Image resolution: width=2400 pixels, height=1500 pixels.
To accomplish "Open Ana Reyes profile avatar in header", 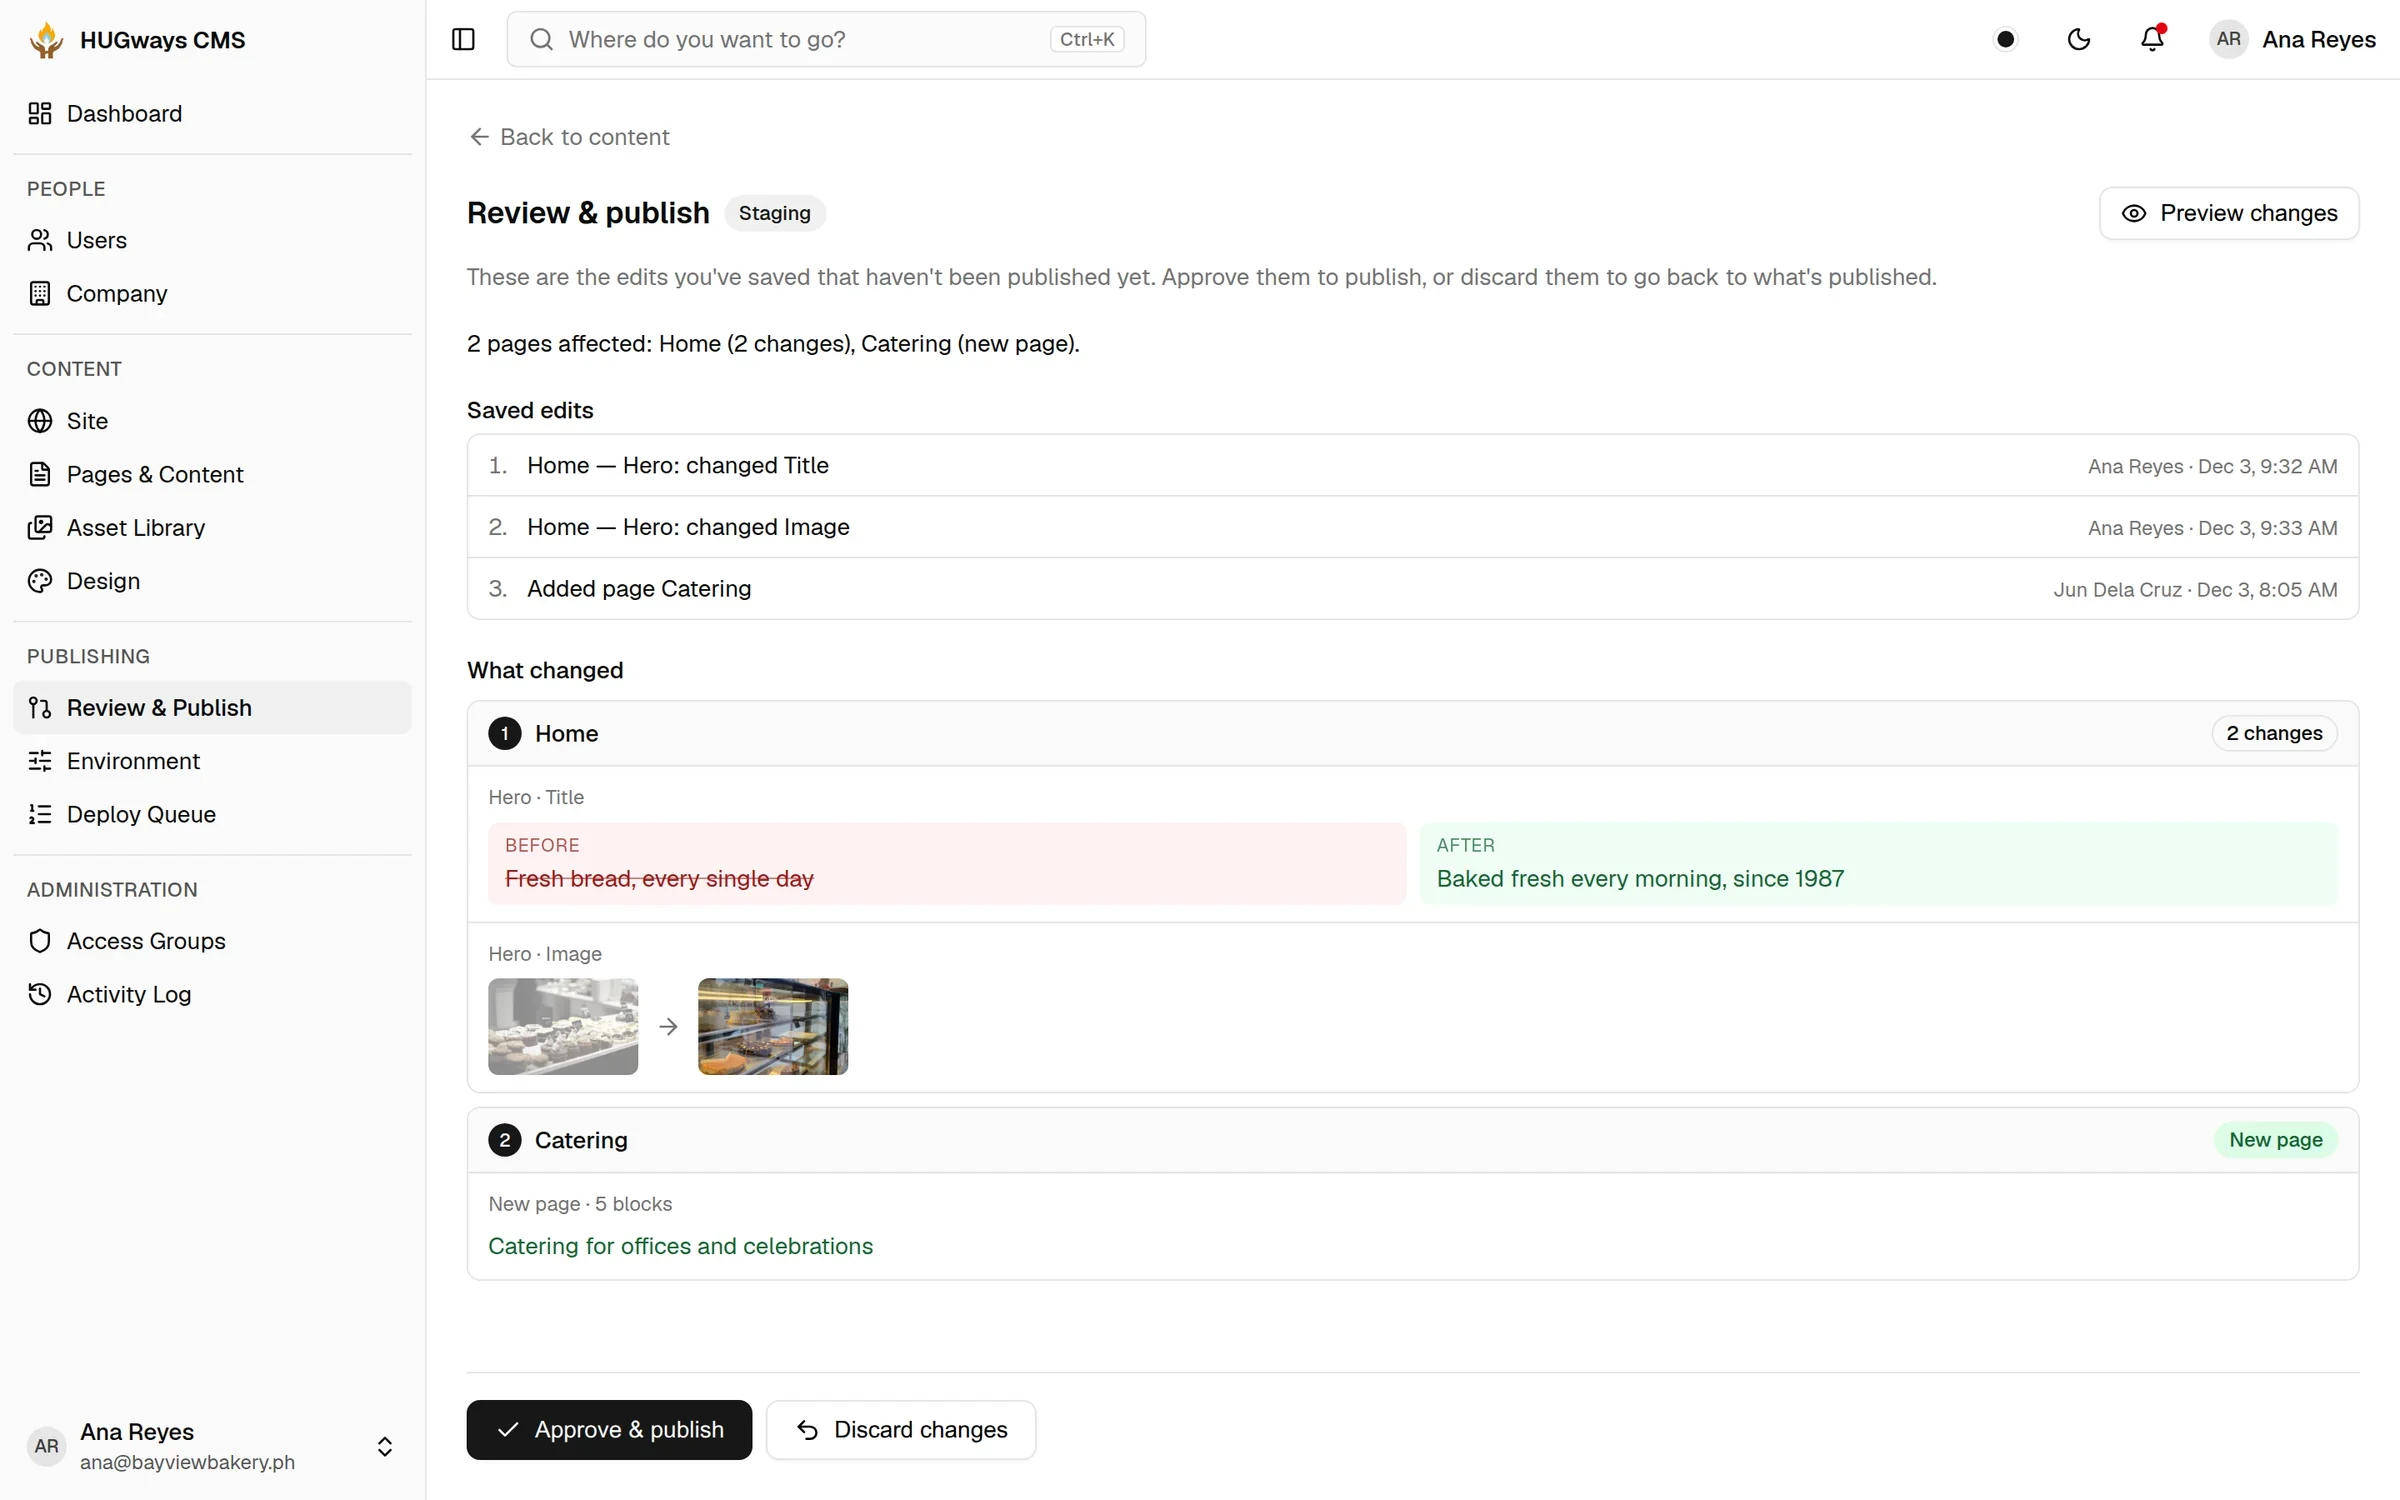I will click(x=2228, y=39).
